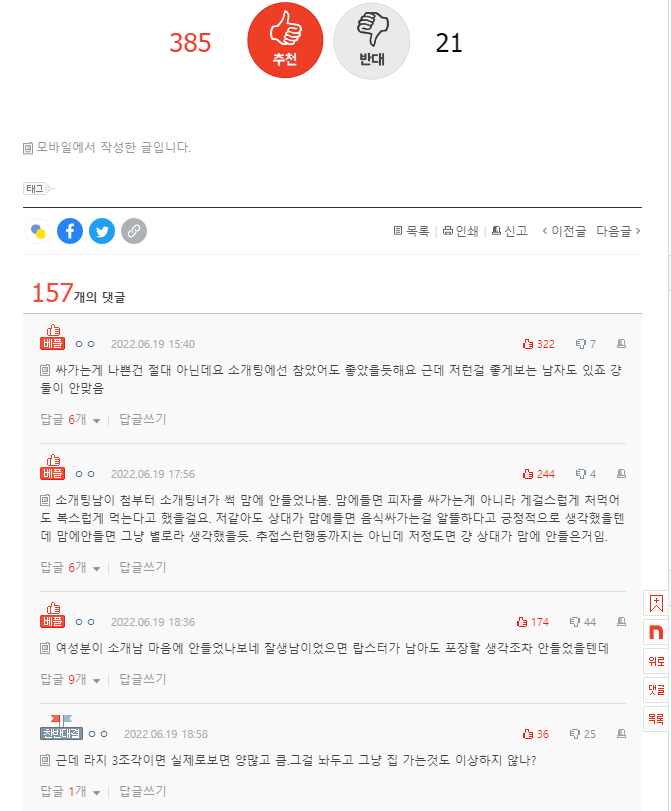Click the red 추천 thumbs-up button
The height and width of the screenshot is (811, 671).
(285, 40)
